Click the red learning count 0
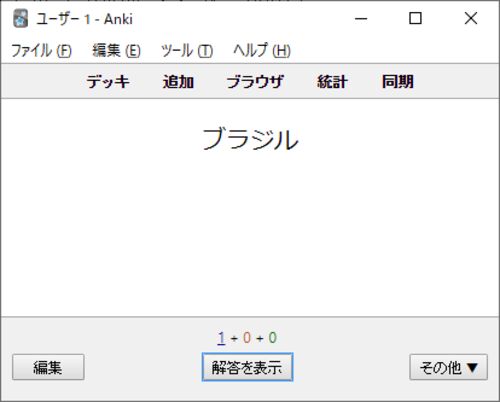This screenshot has height=402, width=500. 247,338
